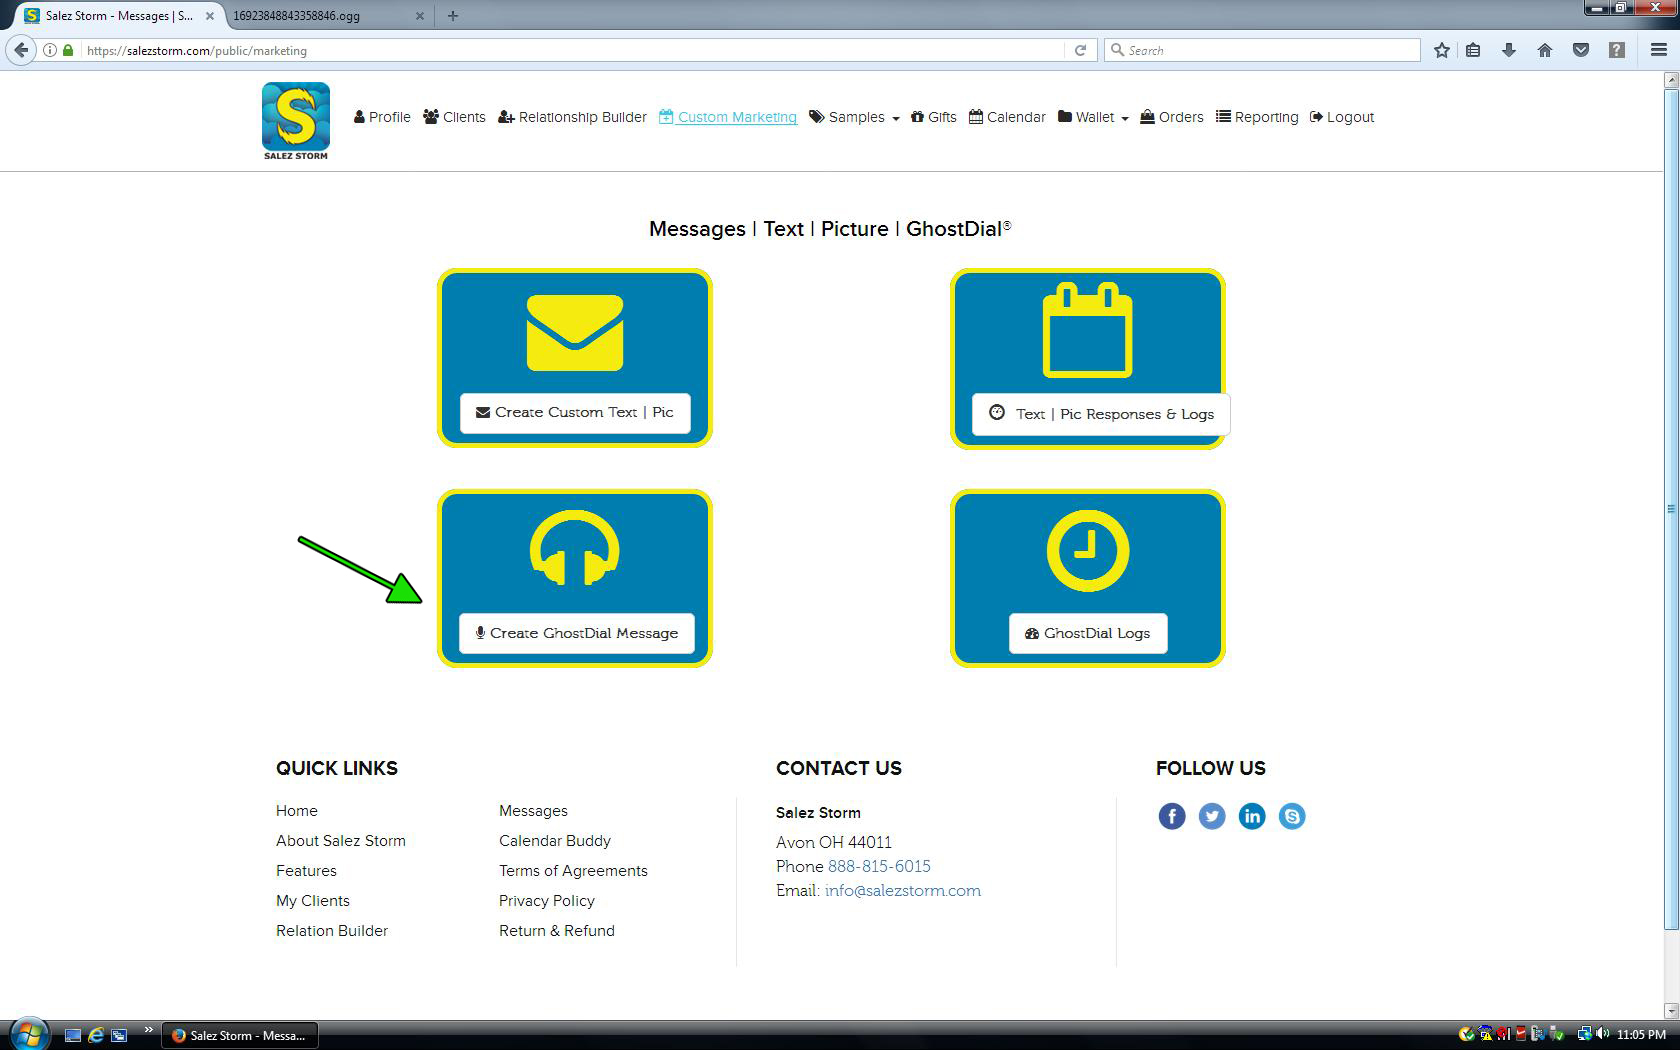The image size is (1680, 1050).
Task: Click the yellow envelope icon
Action: [x=575, y=333]
